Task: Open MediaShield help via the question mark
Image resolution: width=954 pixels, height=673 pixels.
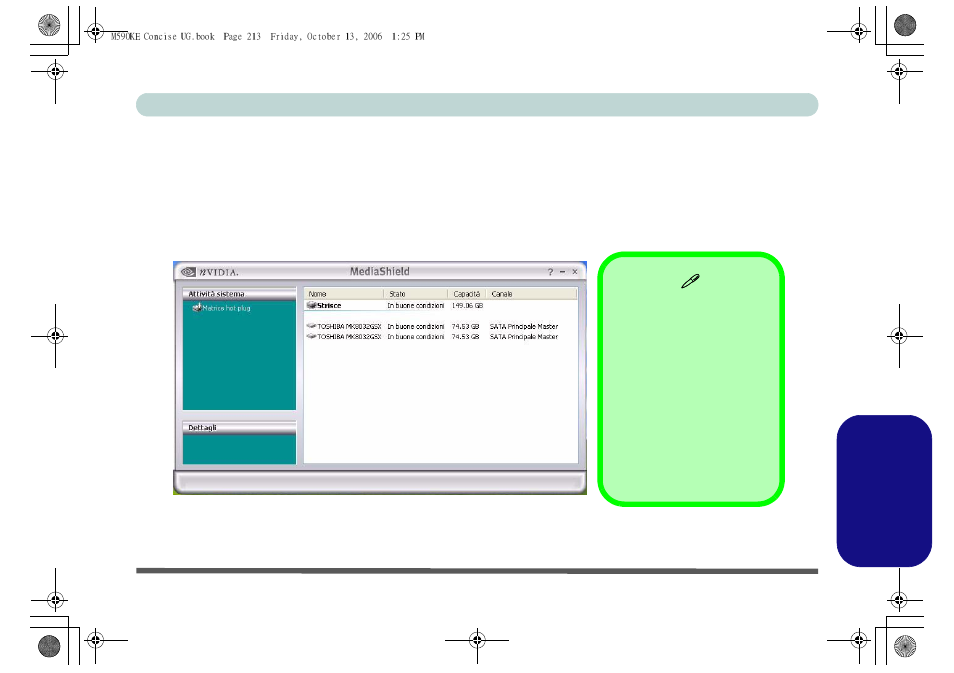Action: click(x=549, y=271)
